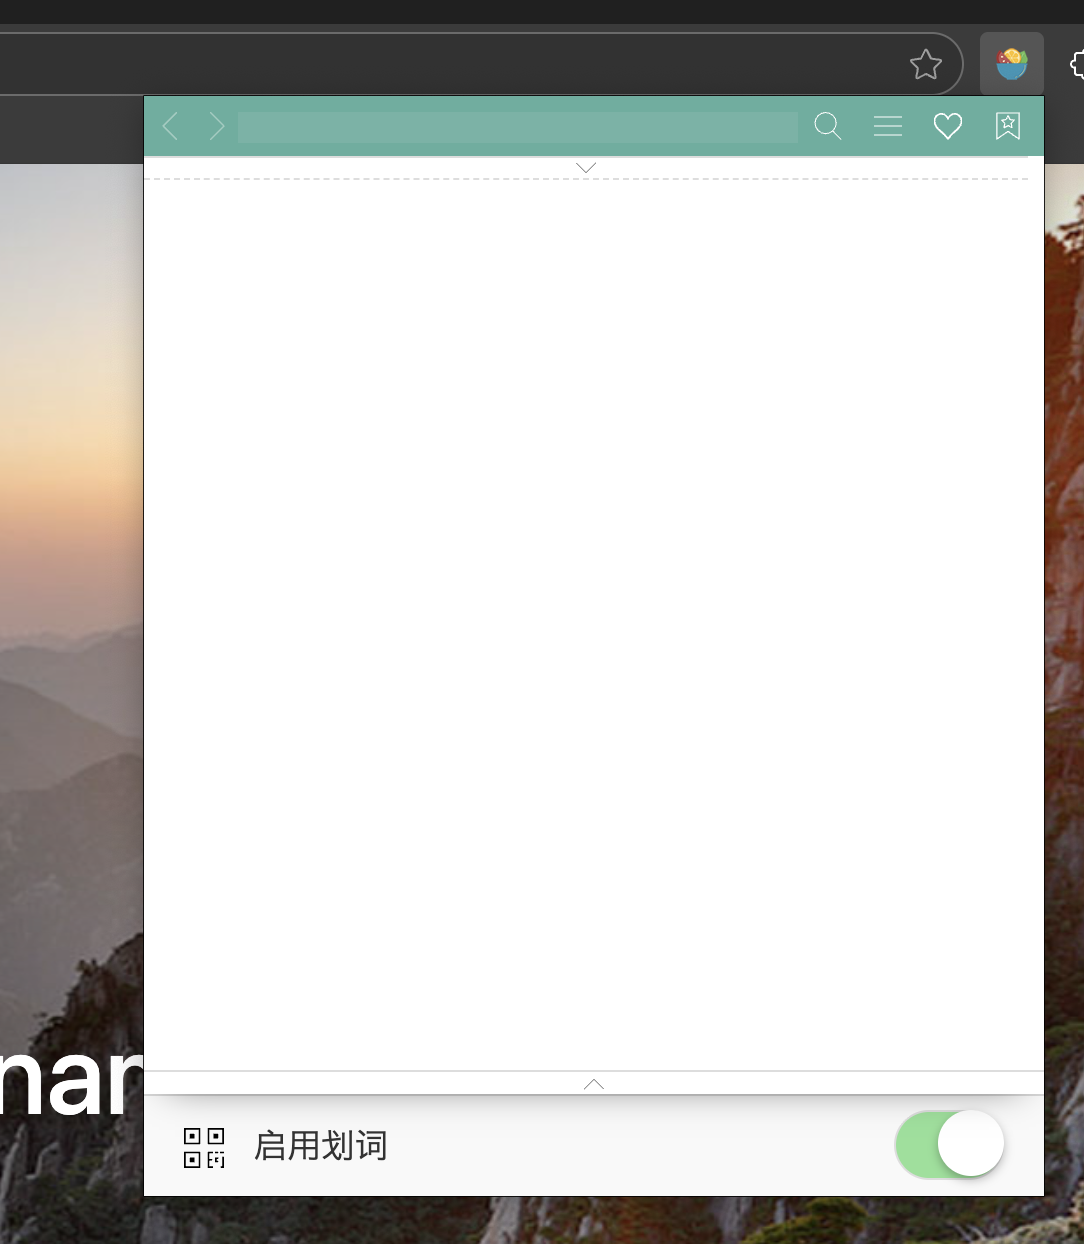1084x1244 pixels.
Task: Focus the dictionary search text box
Action: coord(517,127)
